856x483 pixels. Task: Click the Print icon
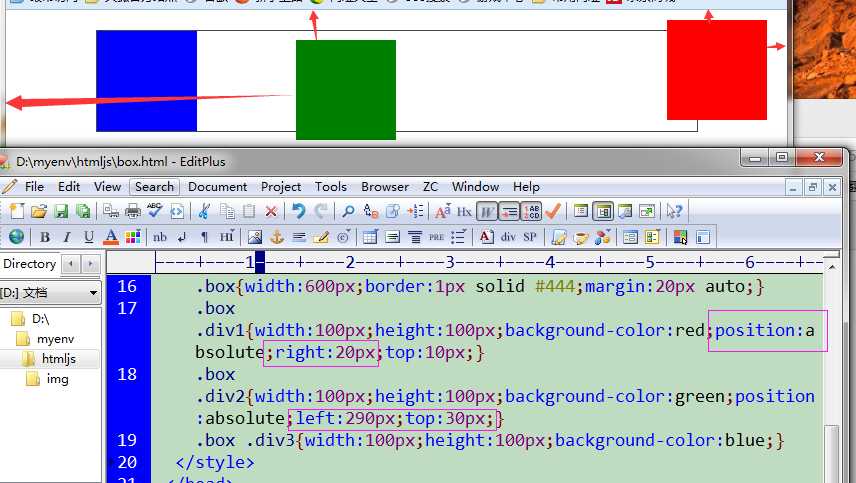point(133,211)
